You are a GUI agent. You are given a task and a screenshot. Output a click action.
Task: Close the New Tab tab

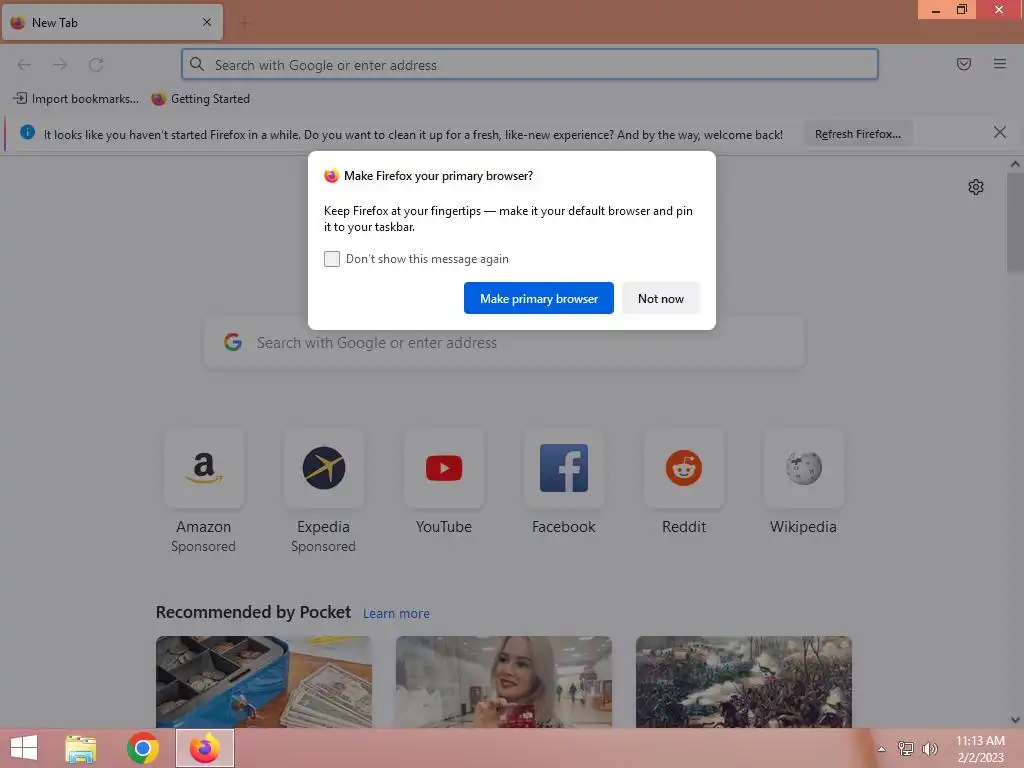click(x=207, y=22)
